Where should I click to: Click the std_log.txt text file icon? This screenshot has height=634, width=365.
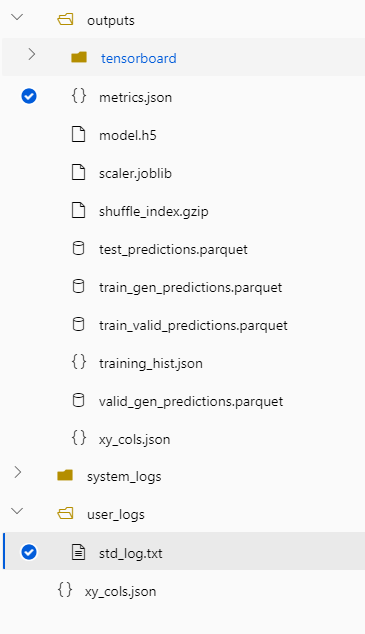78,552
